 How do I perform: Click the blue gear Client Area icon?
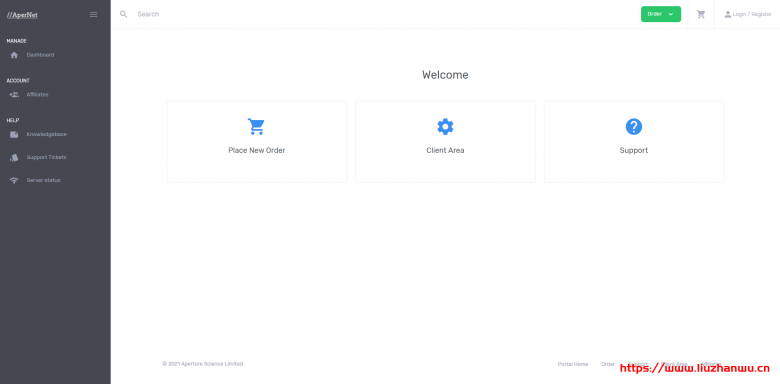coord(445,127)
